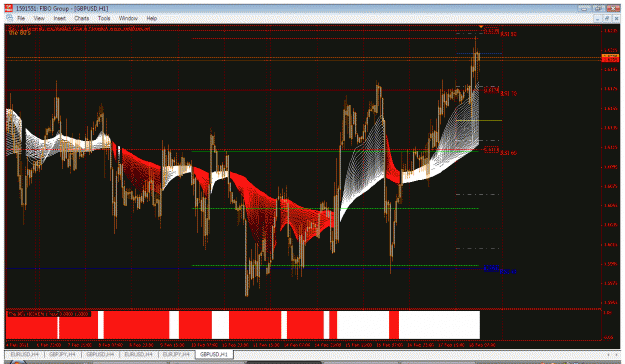Restore down the inner chart window

click(x=607, y=18)
